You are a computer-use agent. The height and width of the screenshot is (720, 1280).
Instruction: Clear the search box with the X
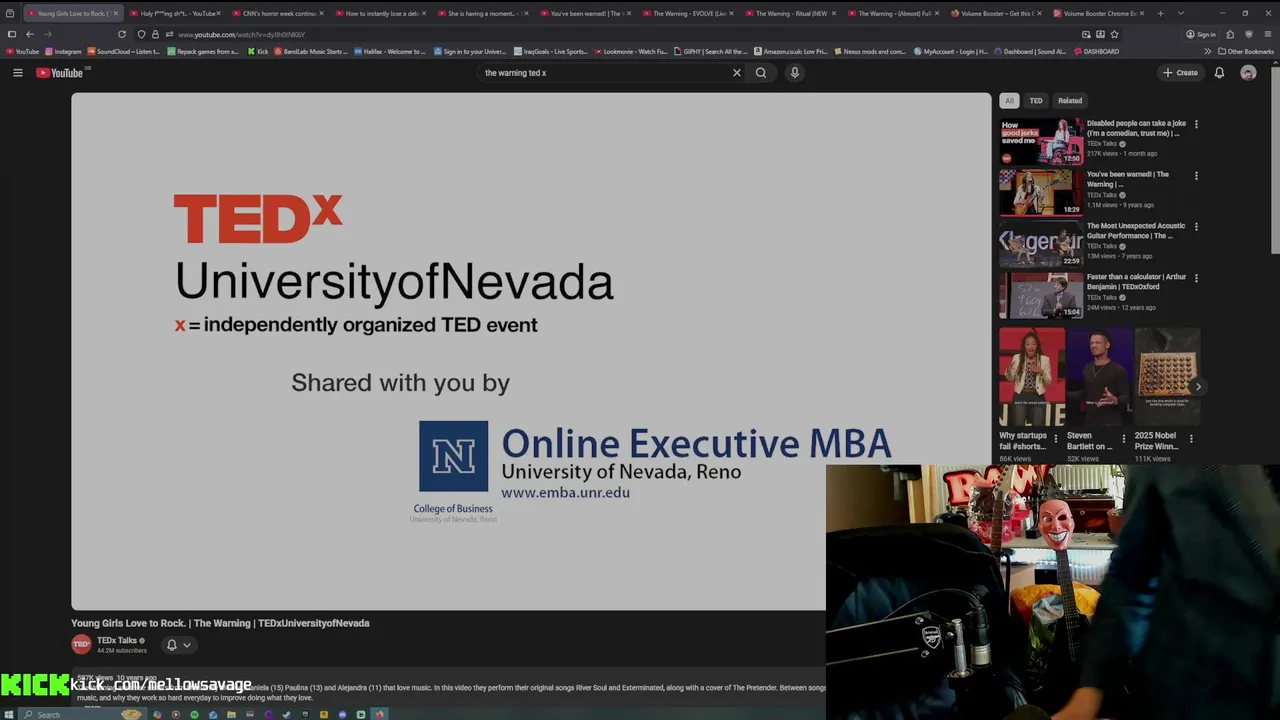point(737,73)
